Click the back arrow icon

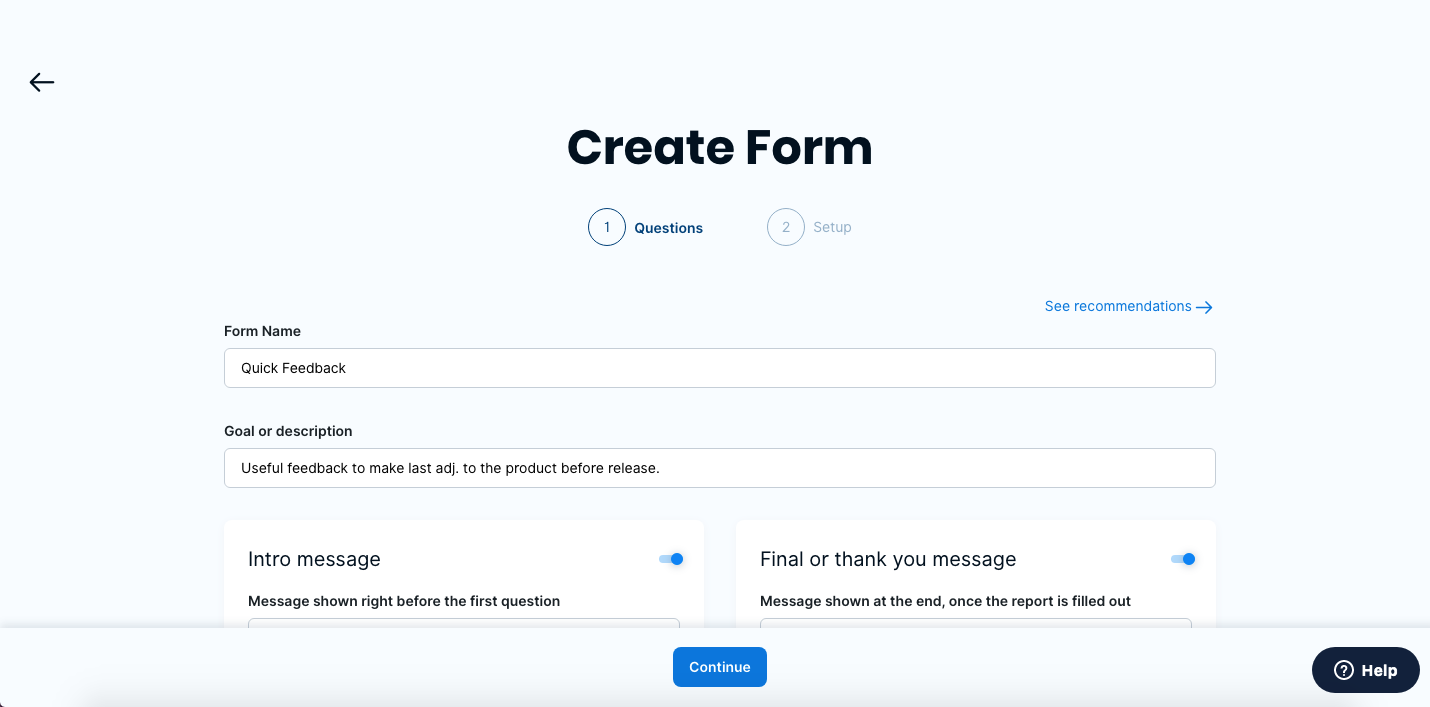click(42, 82)
